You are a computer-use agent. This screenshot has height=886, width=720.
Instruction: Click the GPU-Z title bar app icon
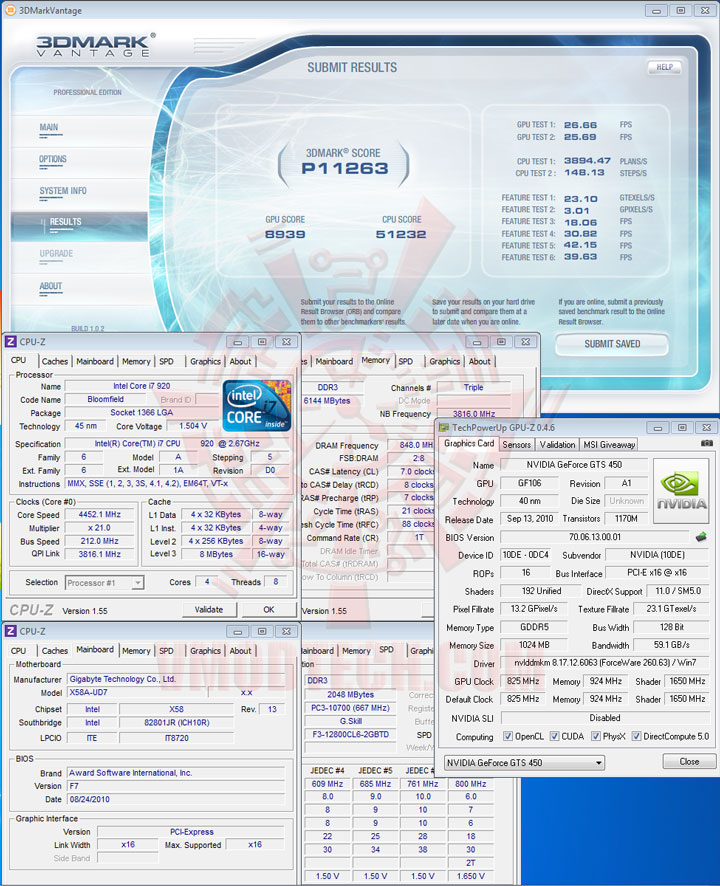coord(444,428)
